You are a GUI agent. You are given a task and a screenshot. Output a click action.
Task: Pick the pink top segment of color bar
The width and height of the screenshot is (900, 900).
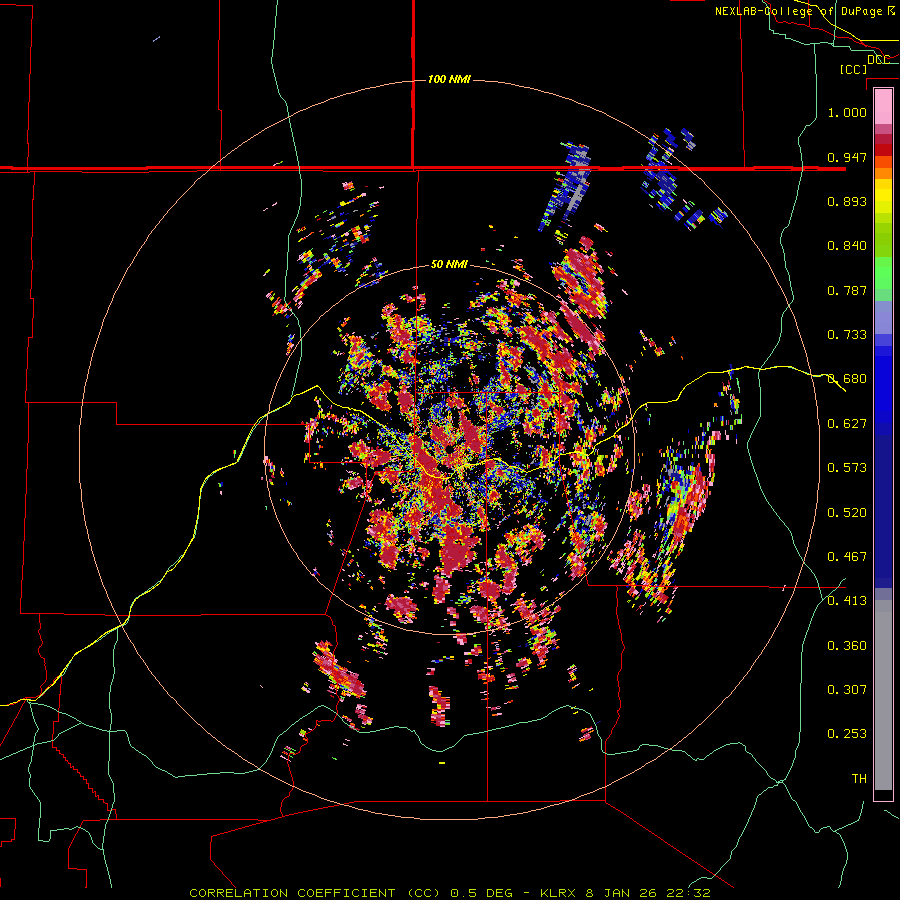883,106
